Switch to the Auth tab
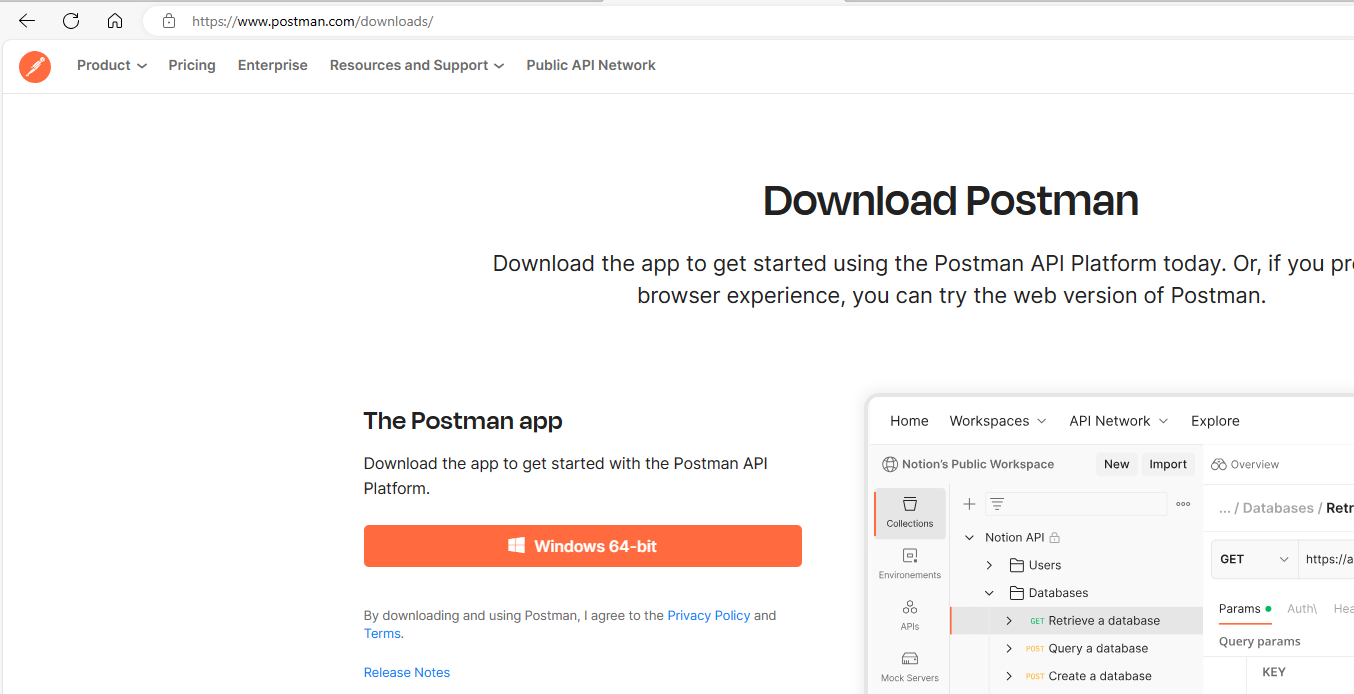 1302,608
